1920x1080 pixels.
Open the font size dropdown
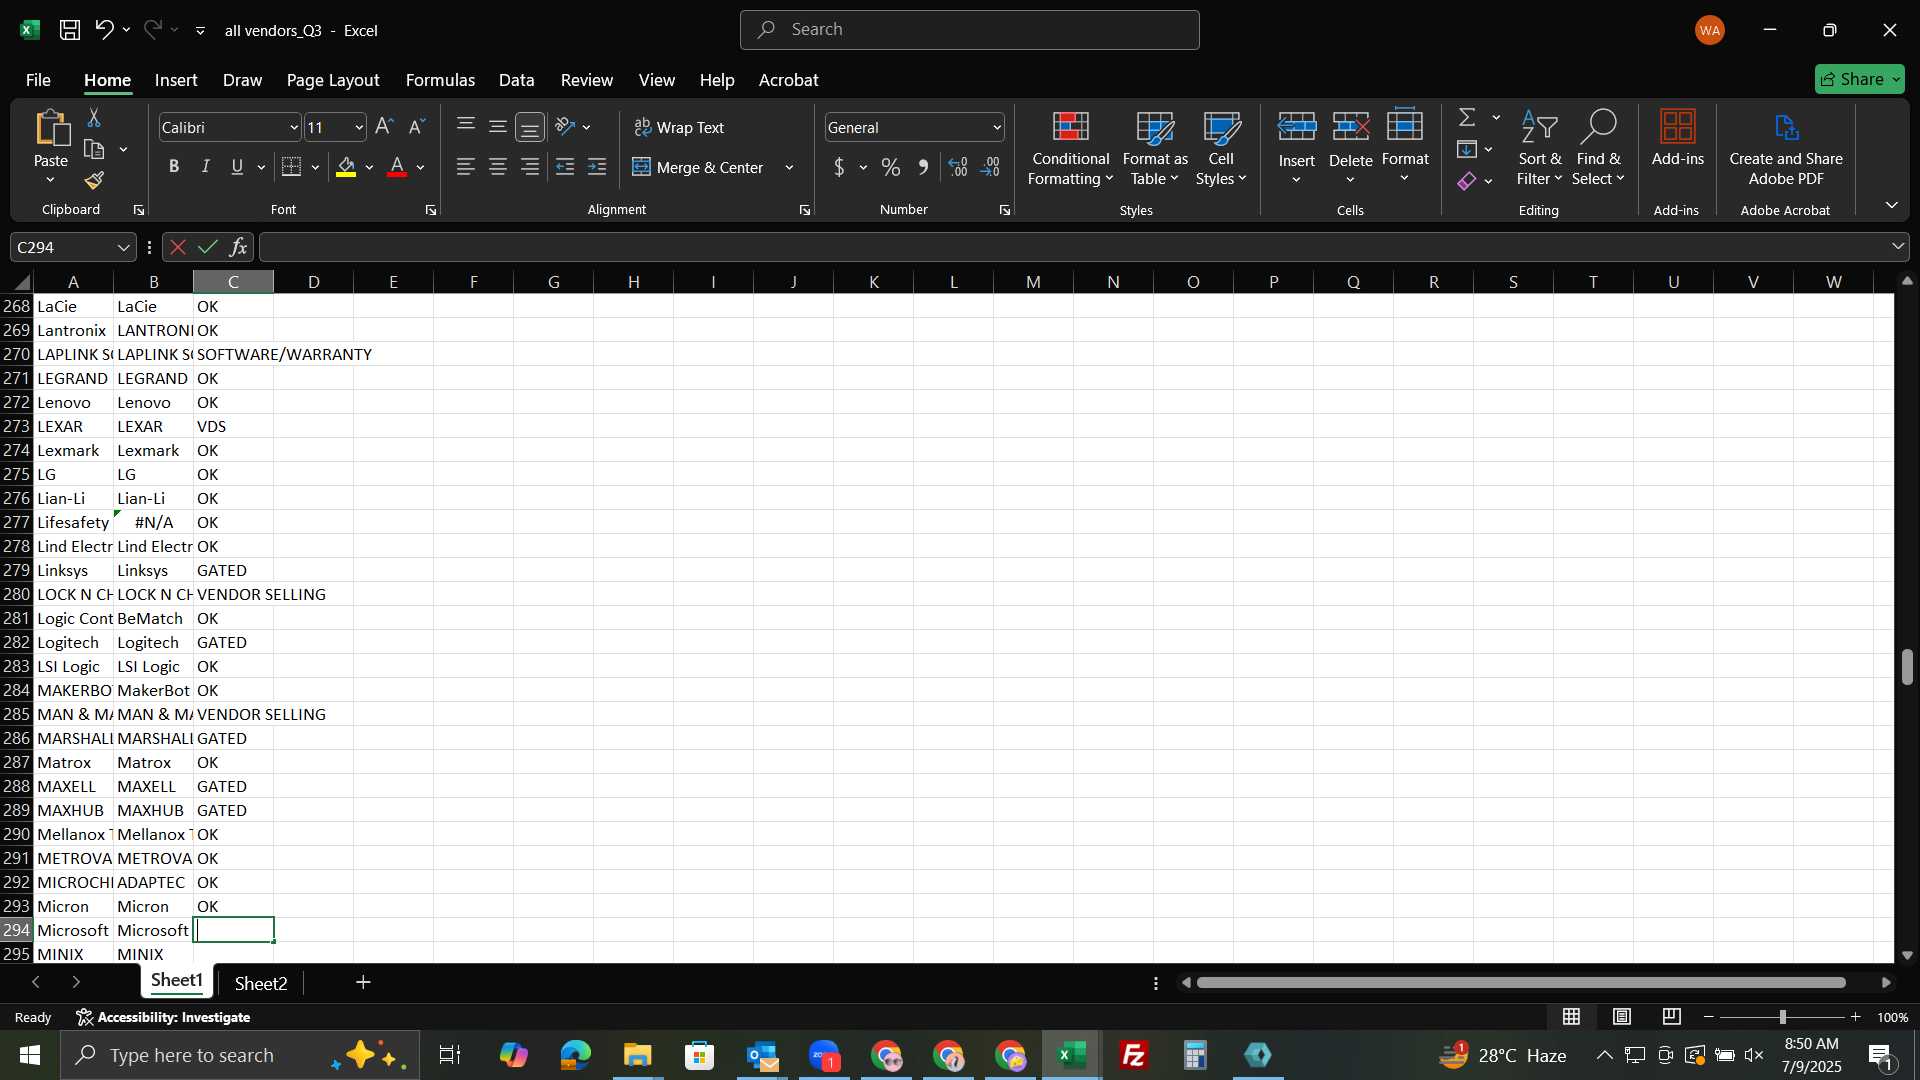(359, 128)
